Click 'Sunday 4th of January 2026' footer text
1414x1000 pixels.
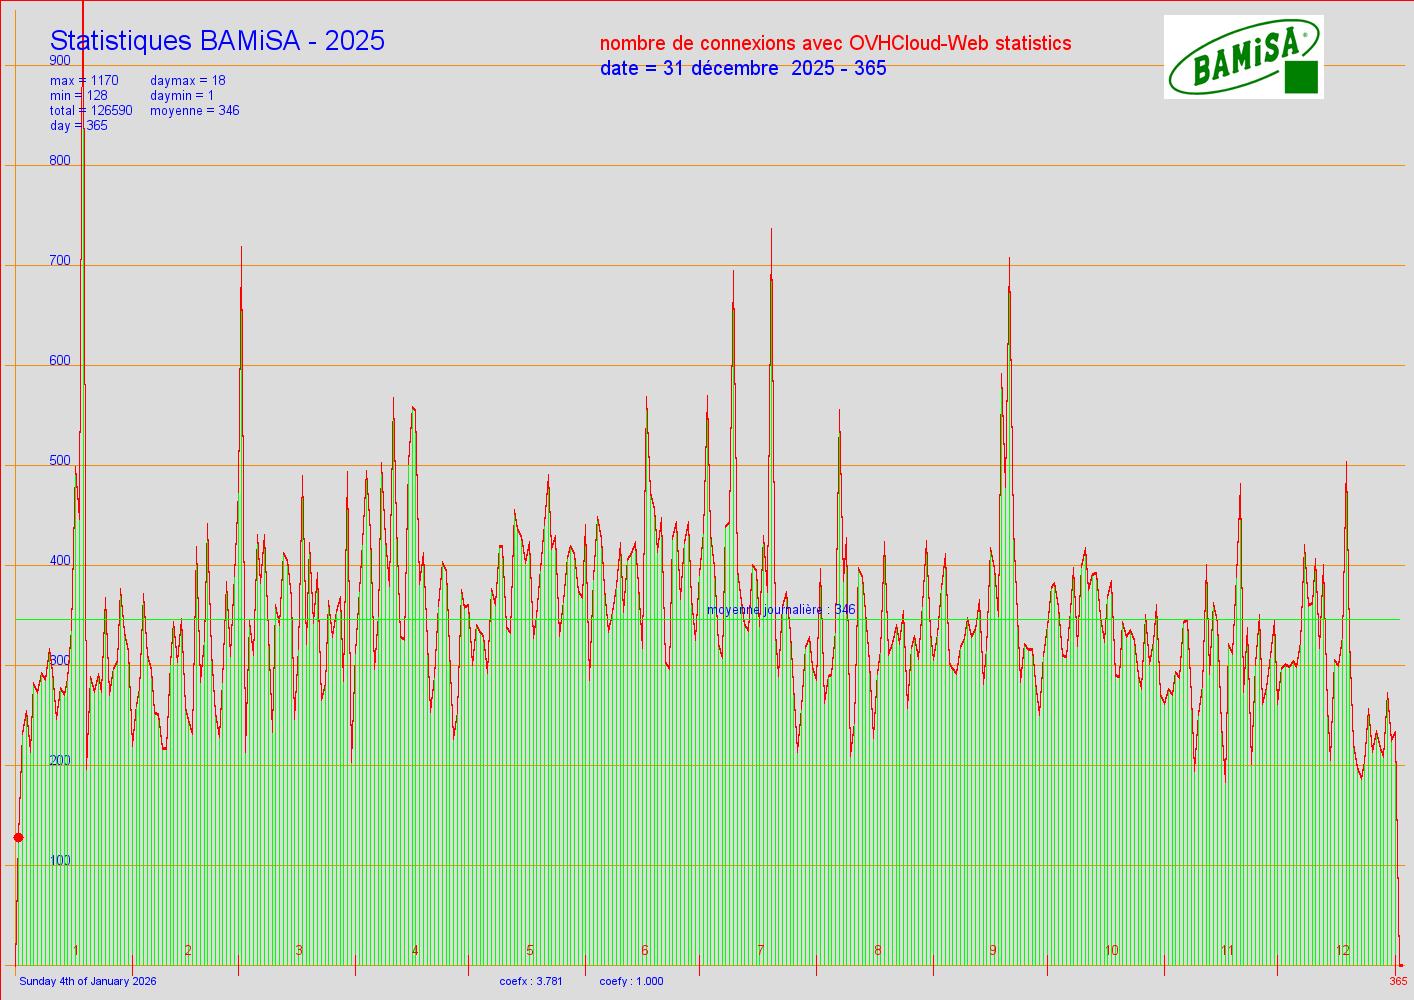tap(88, 981)
